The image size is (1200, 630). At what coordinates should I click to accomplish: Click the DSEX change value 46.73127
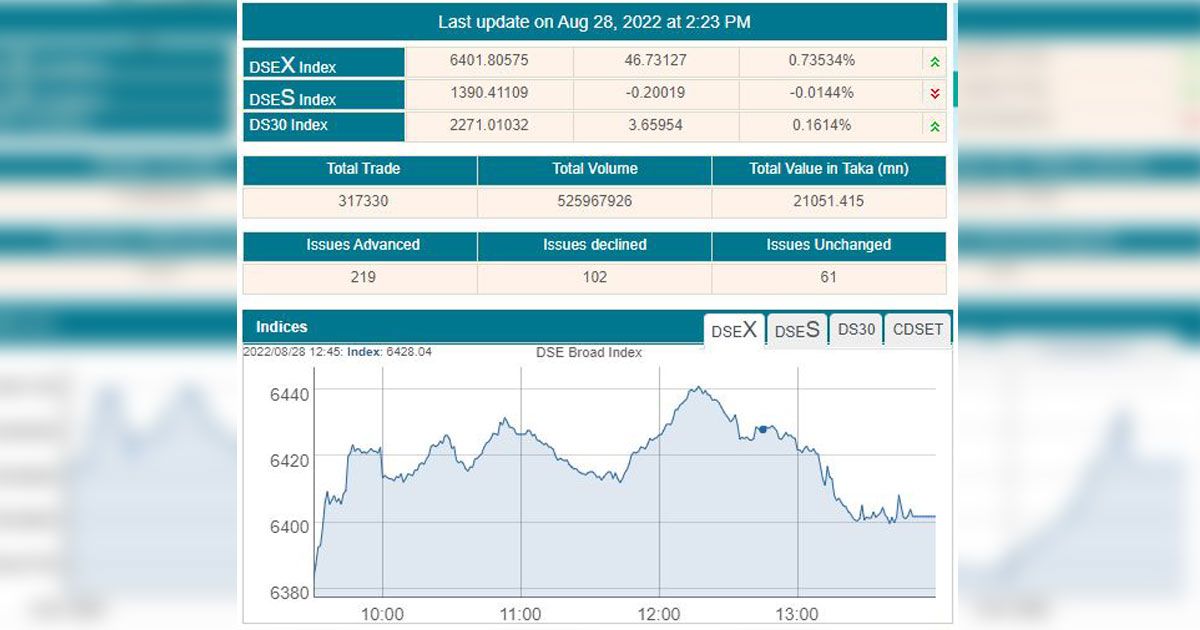pyautogui.click(x=656, y=61)
